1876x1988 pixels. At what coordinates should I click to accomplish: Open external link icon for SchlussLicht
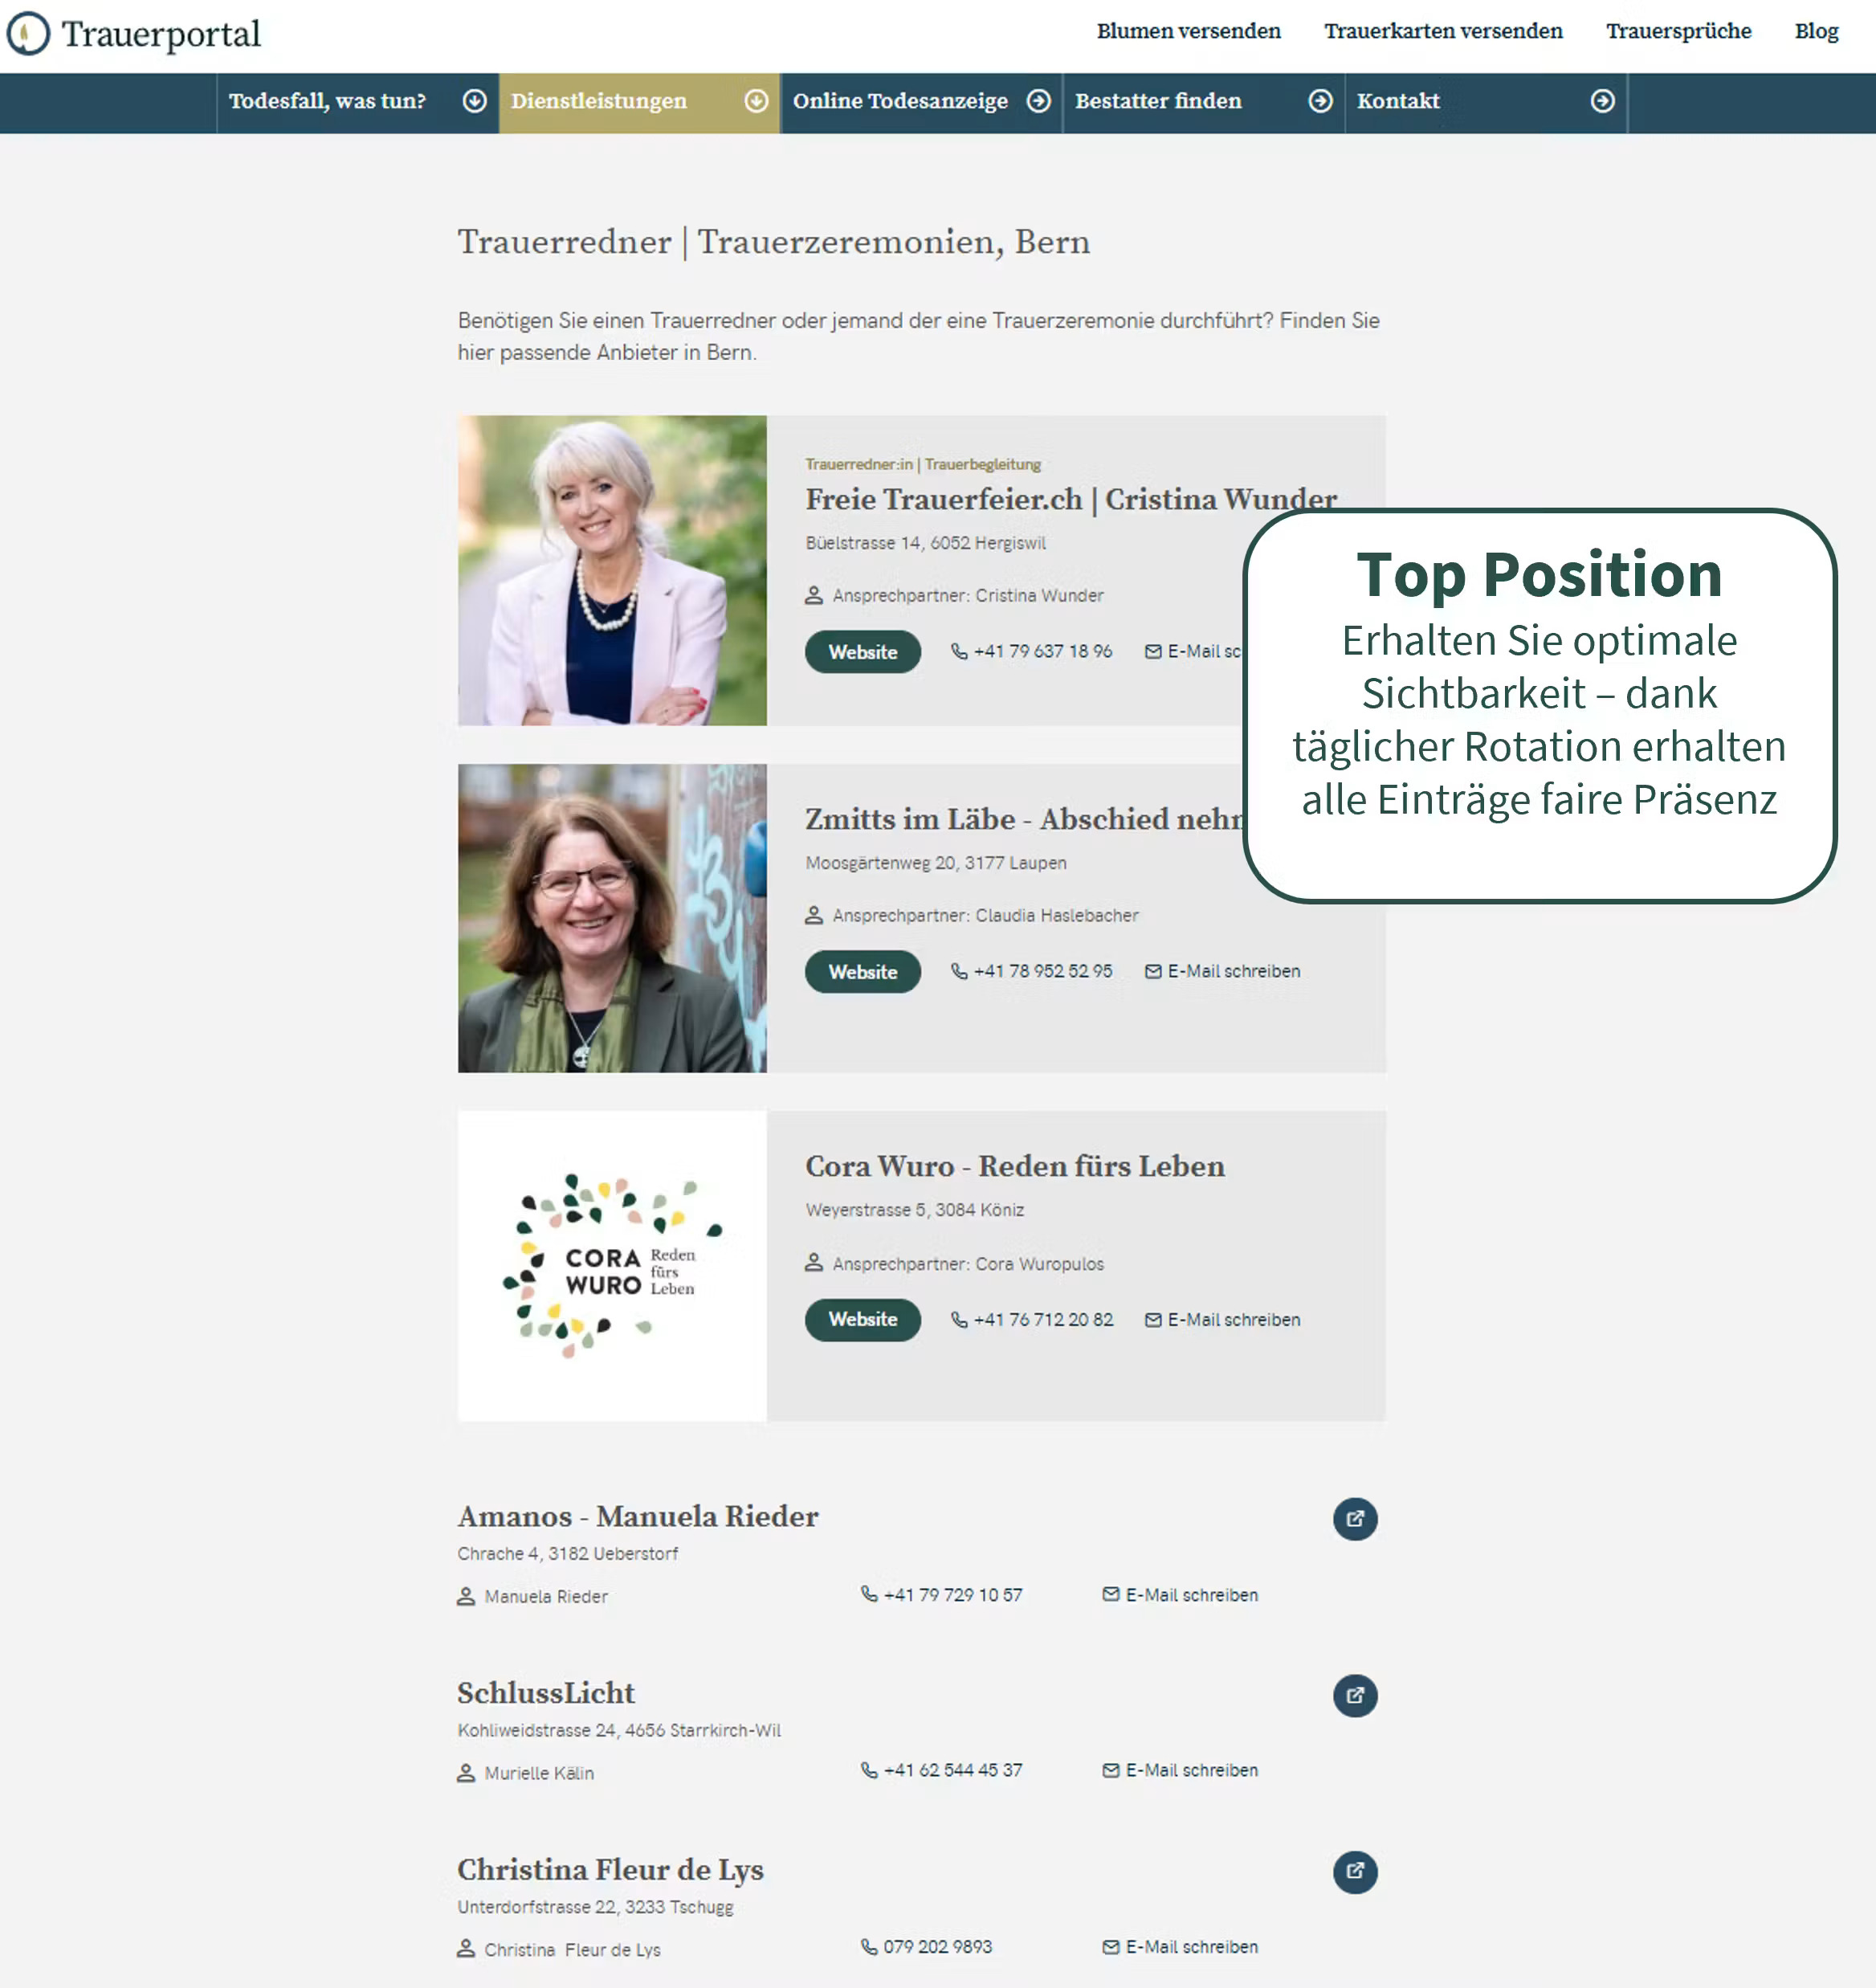coord(1355,1696)
